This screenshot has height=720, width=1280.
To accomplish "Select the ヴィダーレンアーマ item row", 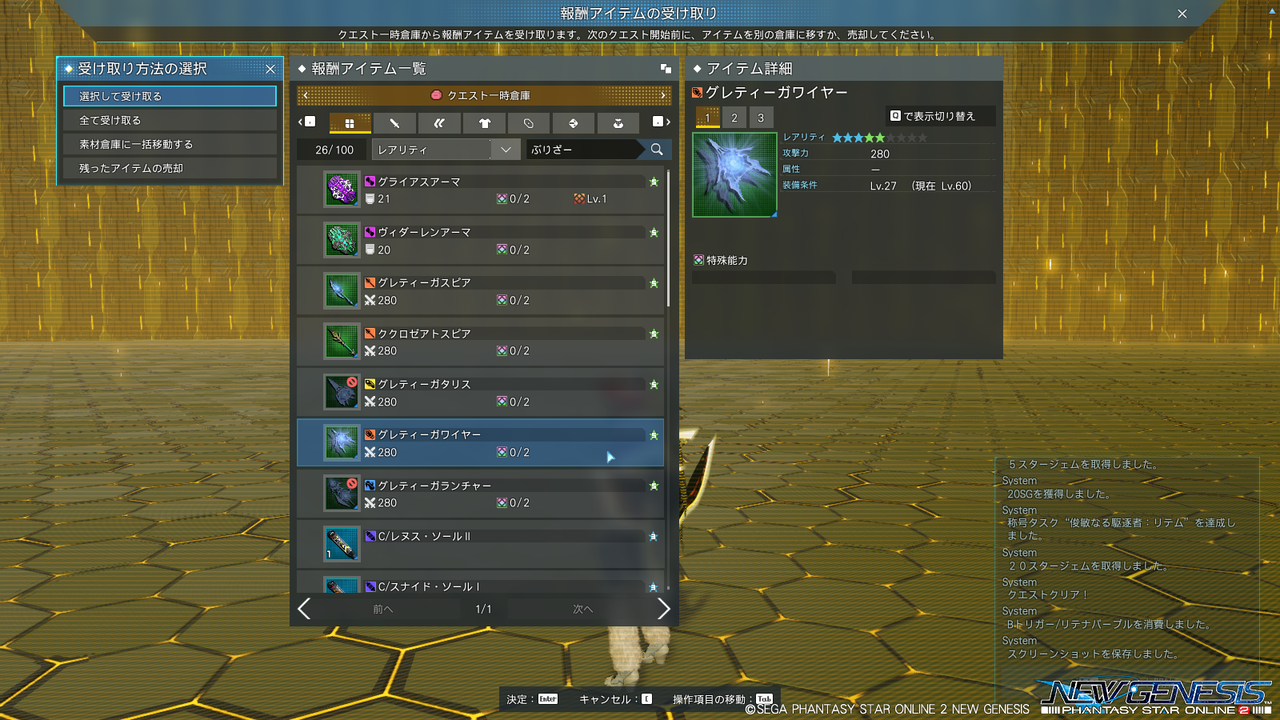I will pyautogui.click(x=480, y=240).
